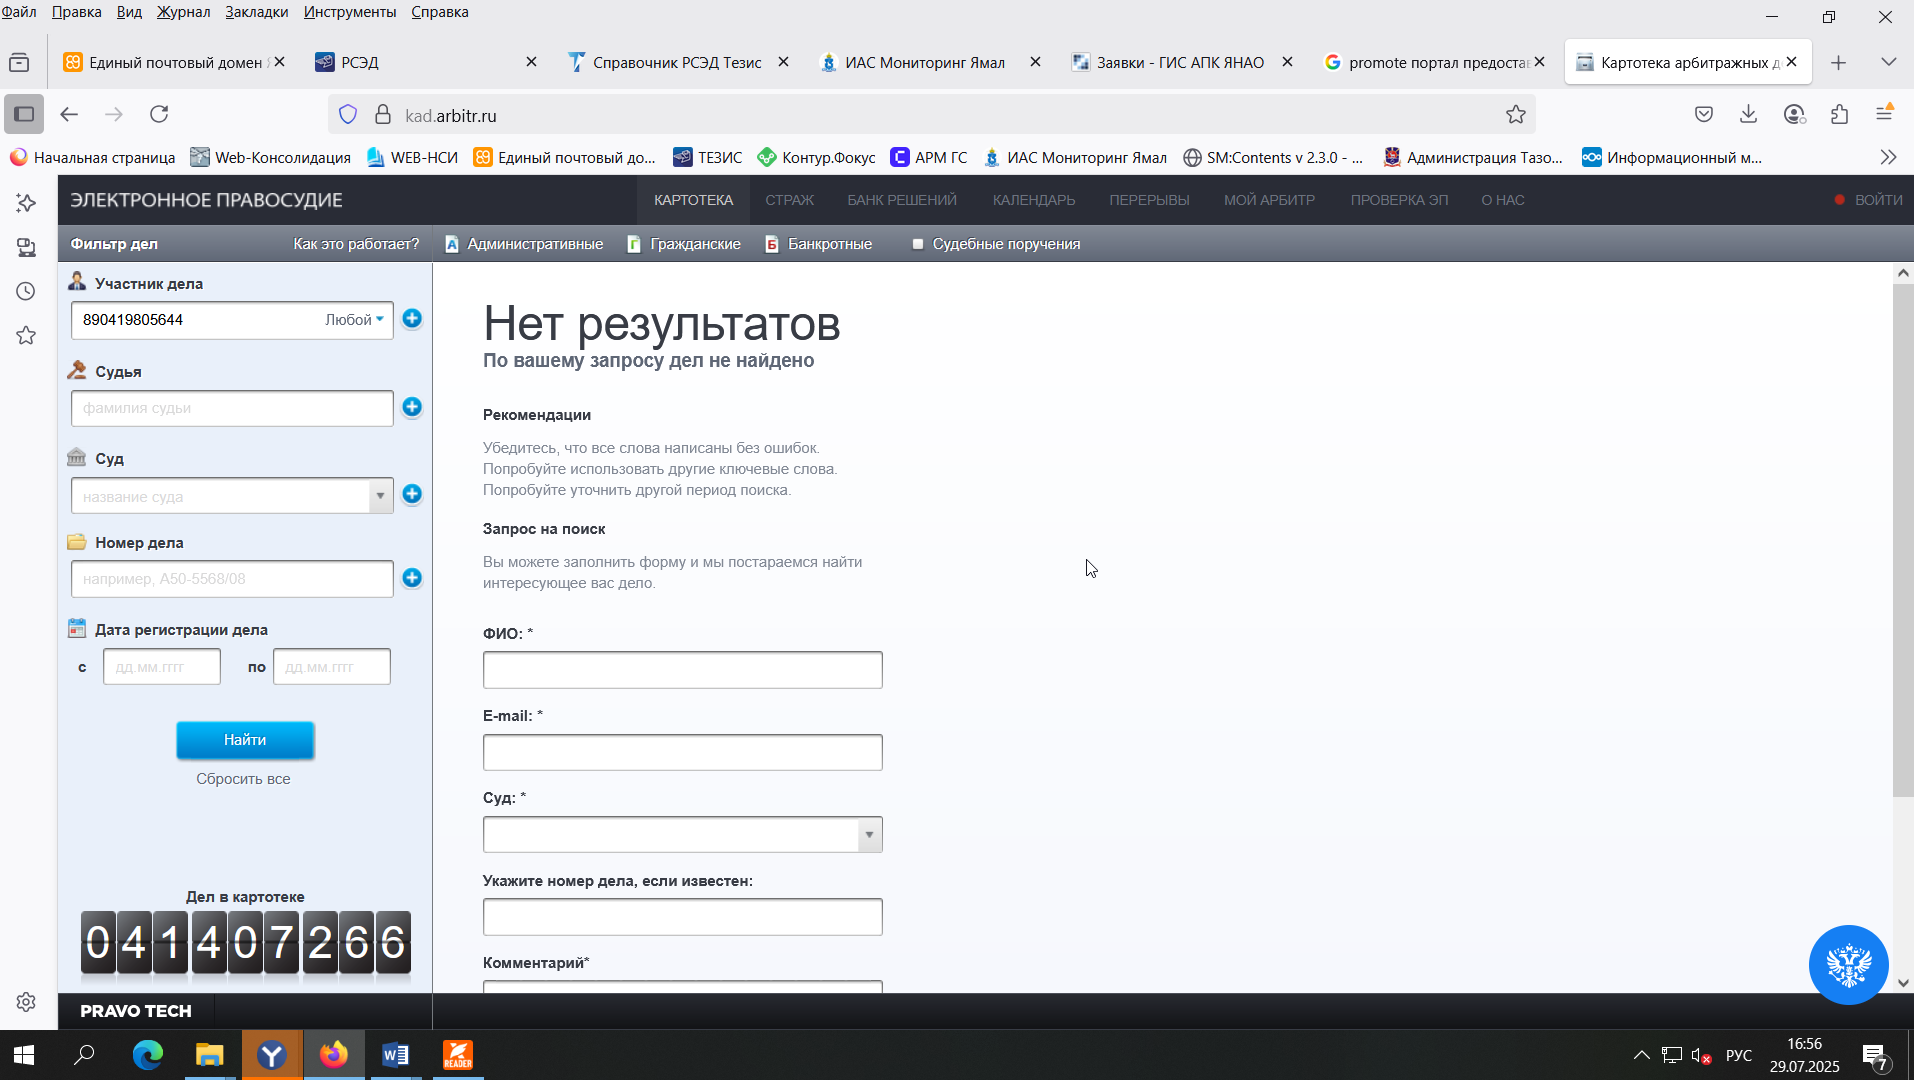Click the page vertical scrollbar
Screen dimensions: 1914x1080
point(1902,540)
